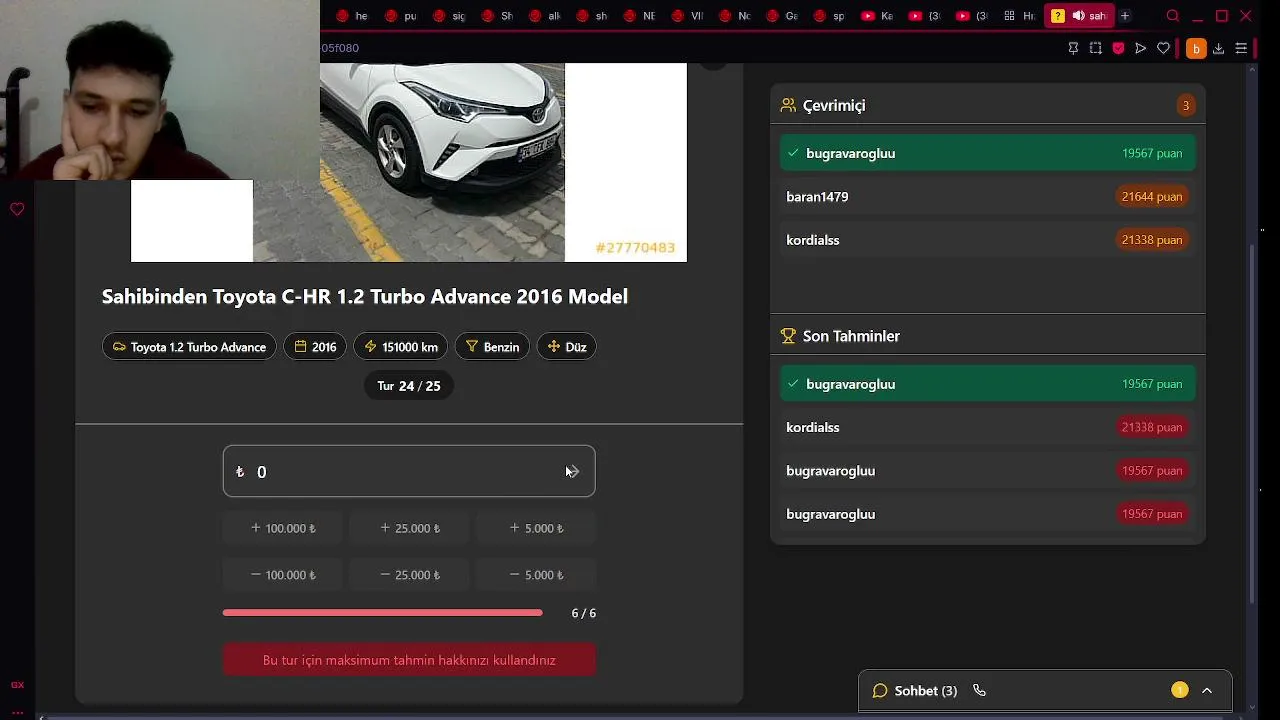The width and height of the screenshot is (1280, 720).
Task: Click the Sohbet (3) chat label
Action: [x=926, y=691]
